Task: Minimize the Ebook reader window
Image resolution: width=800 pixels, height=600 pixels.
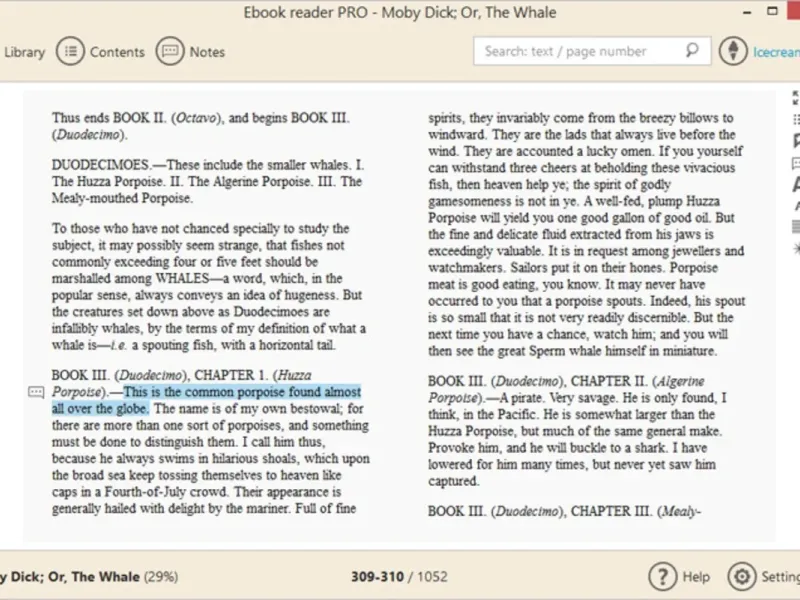Action: tap(747, 12)
